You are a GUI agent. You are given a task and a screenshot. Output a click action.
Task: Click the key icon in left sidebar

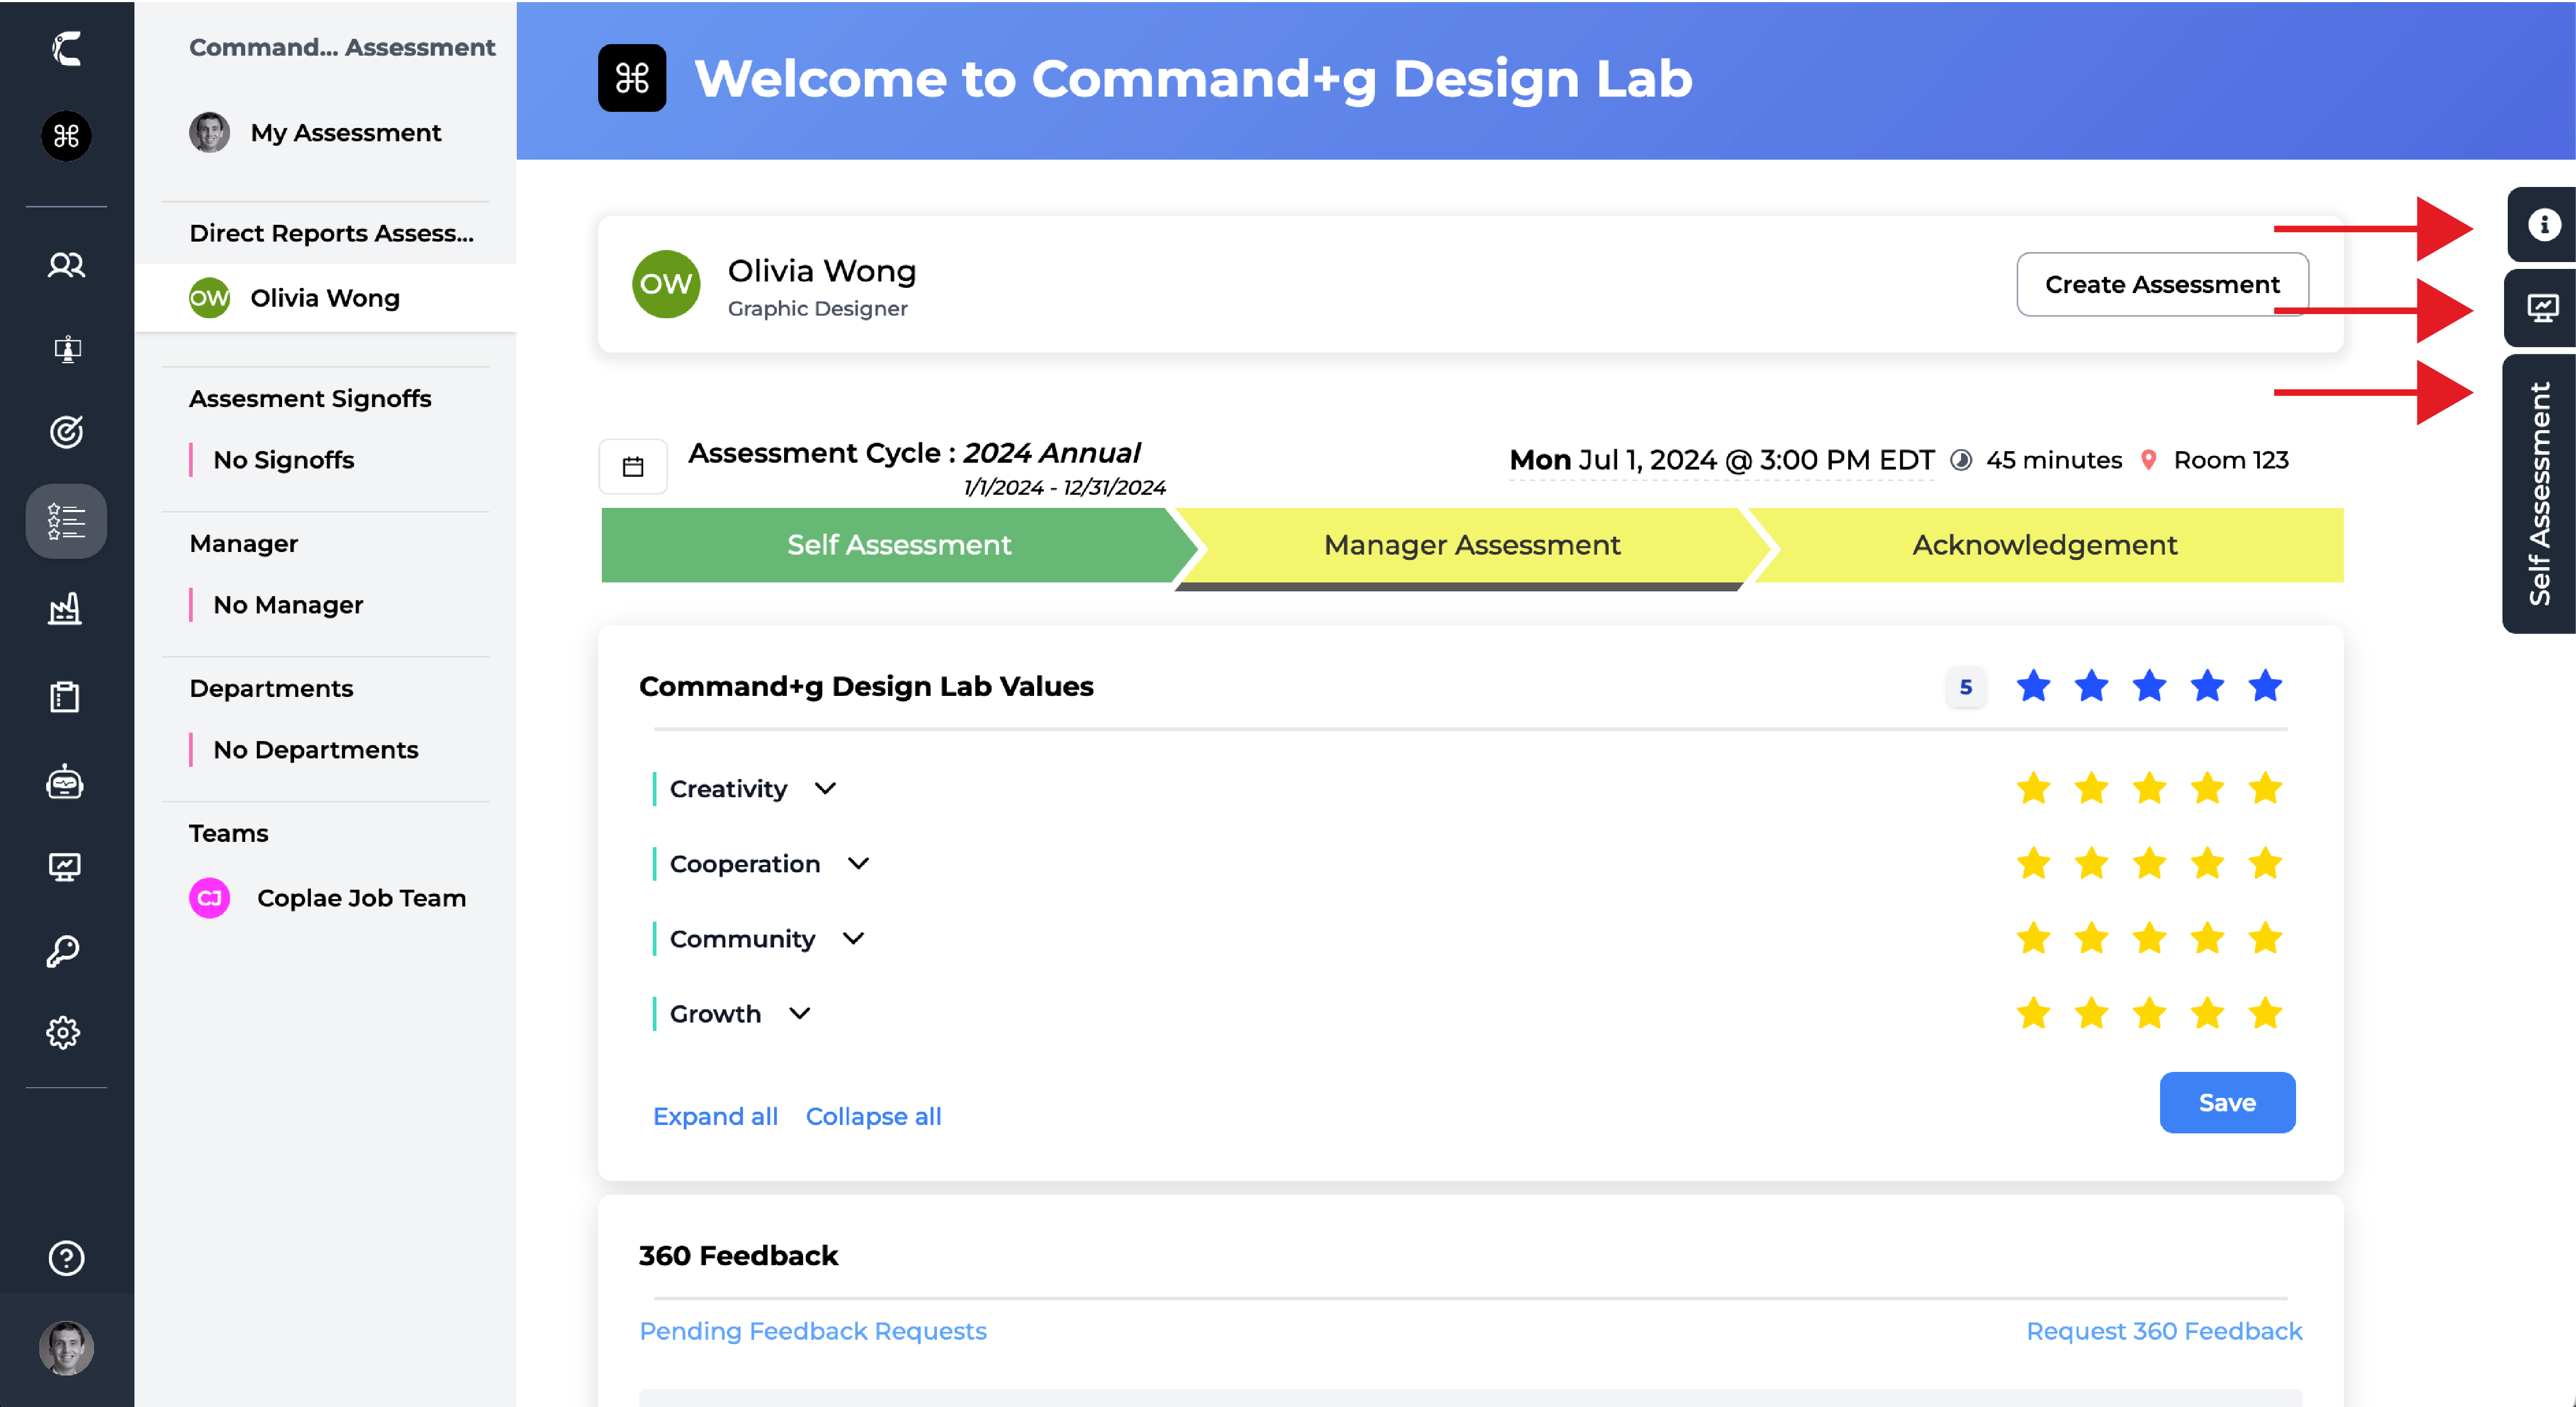pos(64,951)
